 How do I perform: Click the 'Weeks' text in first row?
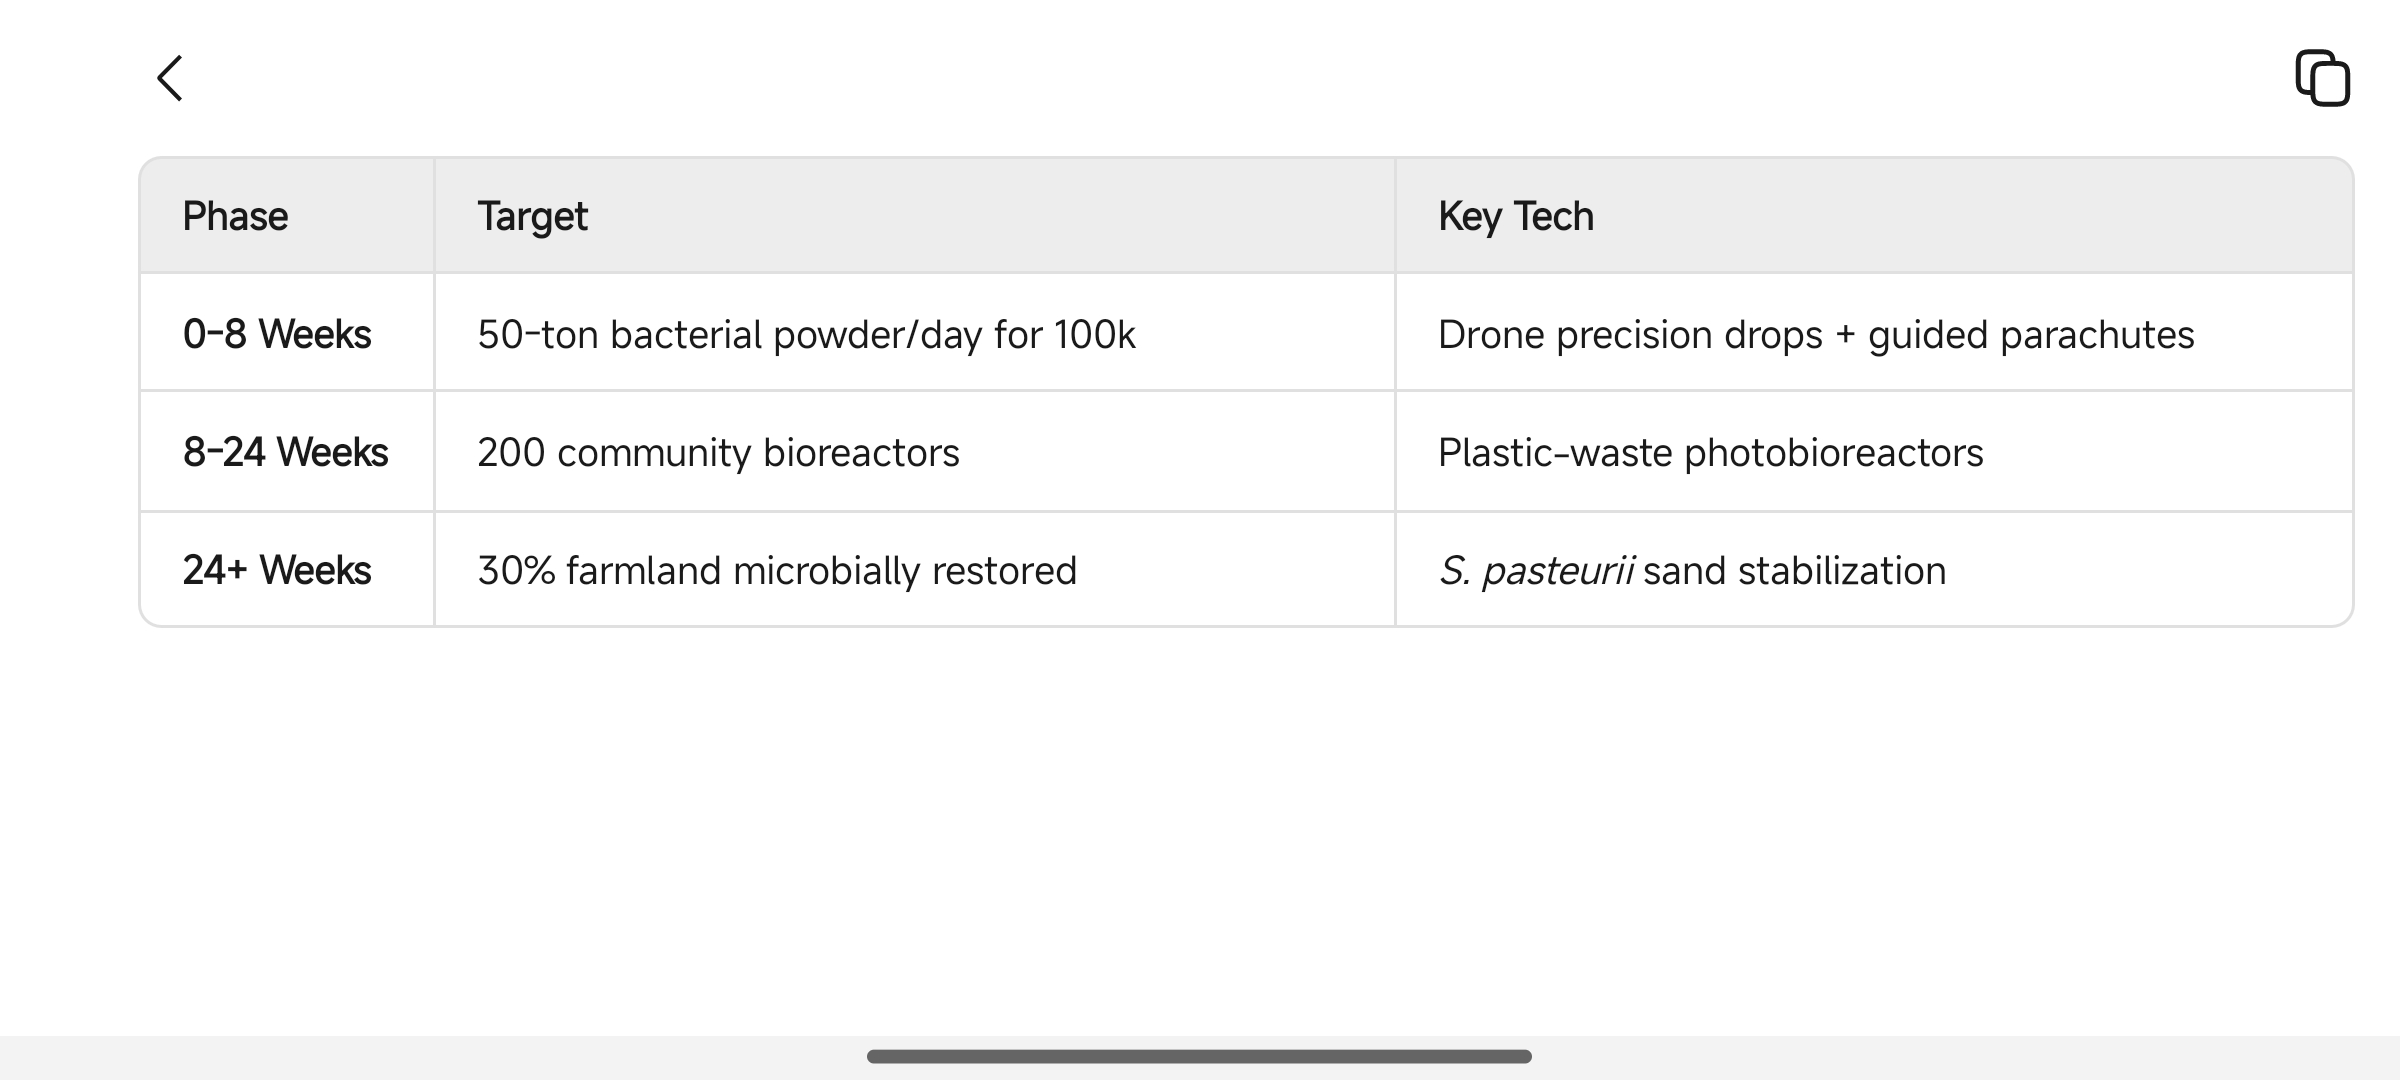(315, 334)
